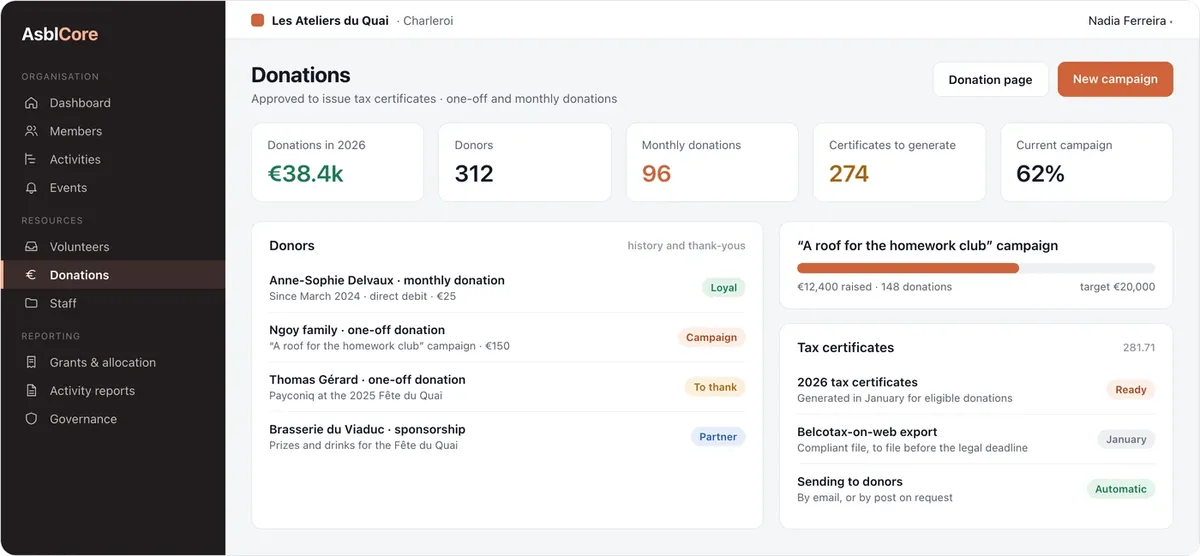
Task: Click the orange organisation square icon
Action: point(258,20)
